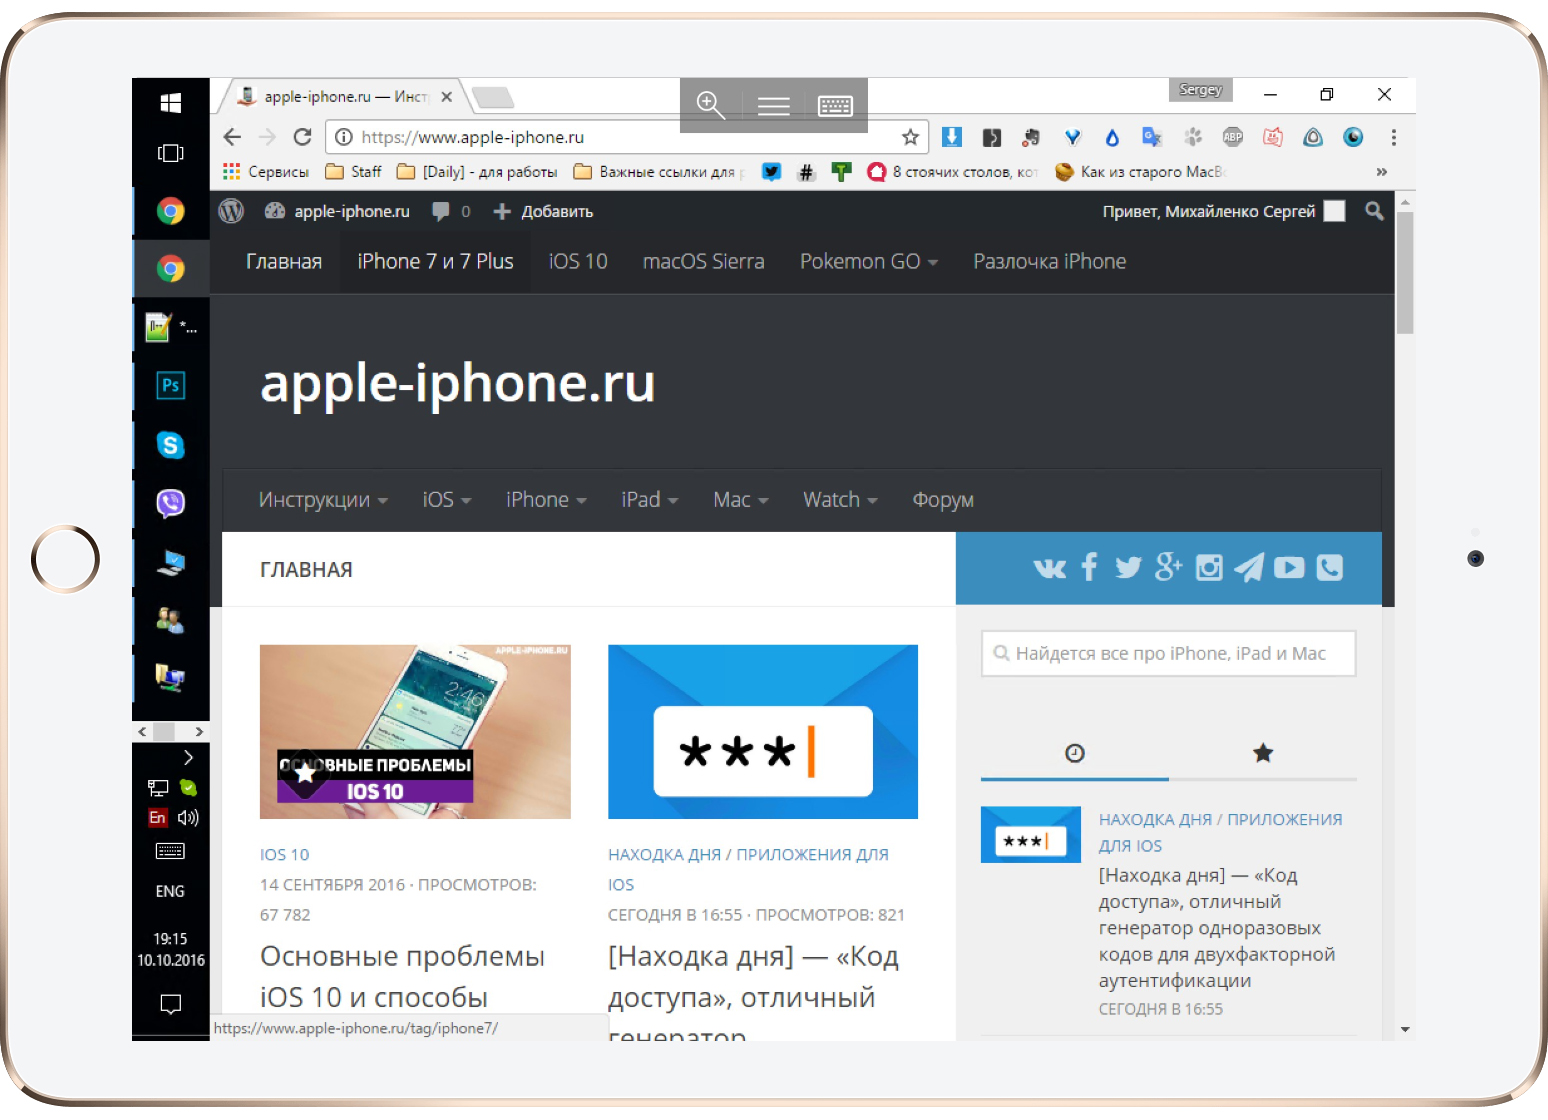Click the page vertical scrollbar thumb
The width and height of the screenshot is (1548, 1120).
(x=1405, y=273)
